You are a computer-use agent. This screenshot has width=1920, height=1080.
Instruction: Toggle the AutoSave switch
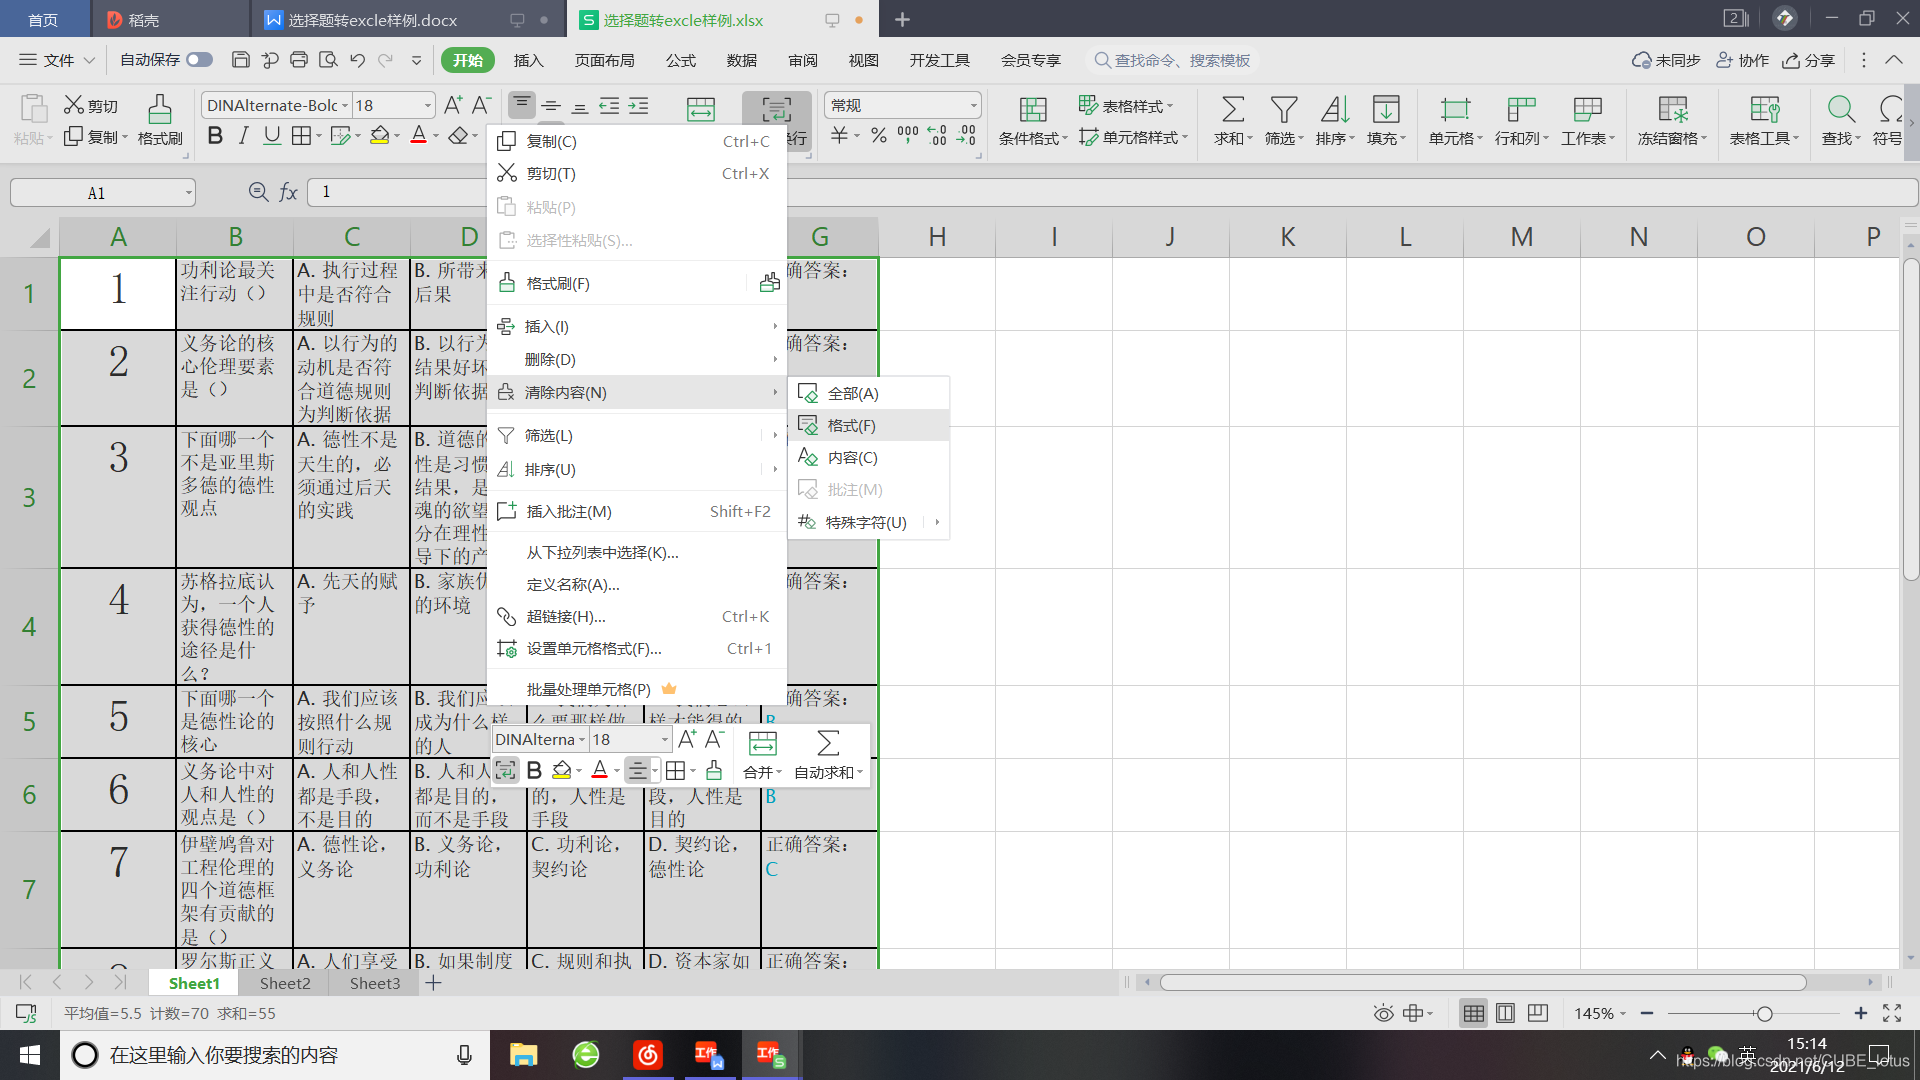click(x=200, y=60)
